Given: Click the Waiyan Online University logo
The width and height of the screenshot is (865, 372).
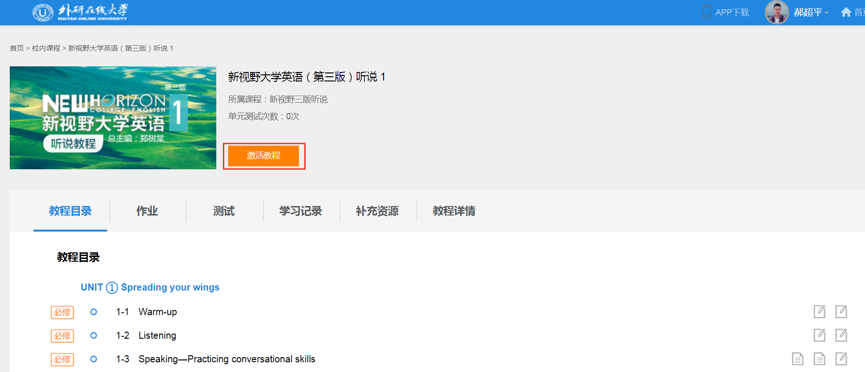Looking at the screenshot, I should pos(81,12).
